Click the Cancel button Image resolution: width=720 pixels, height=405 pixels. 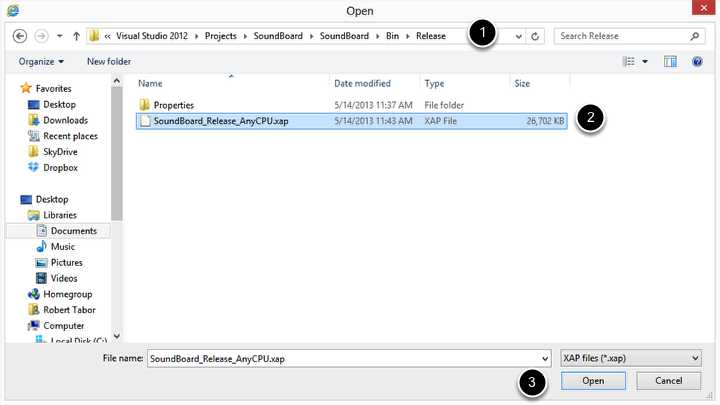668,381
